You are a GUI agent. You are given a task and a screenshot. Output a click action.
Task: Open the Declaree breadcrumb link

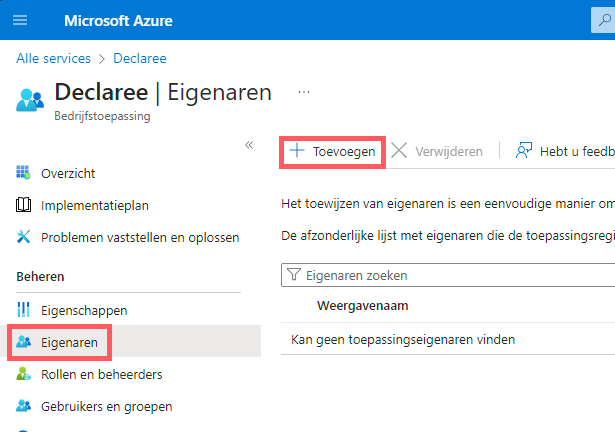(140, 59)
